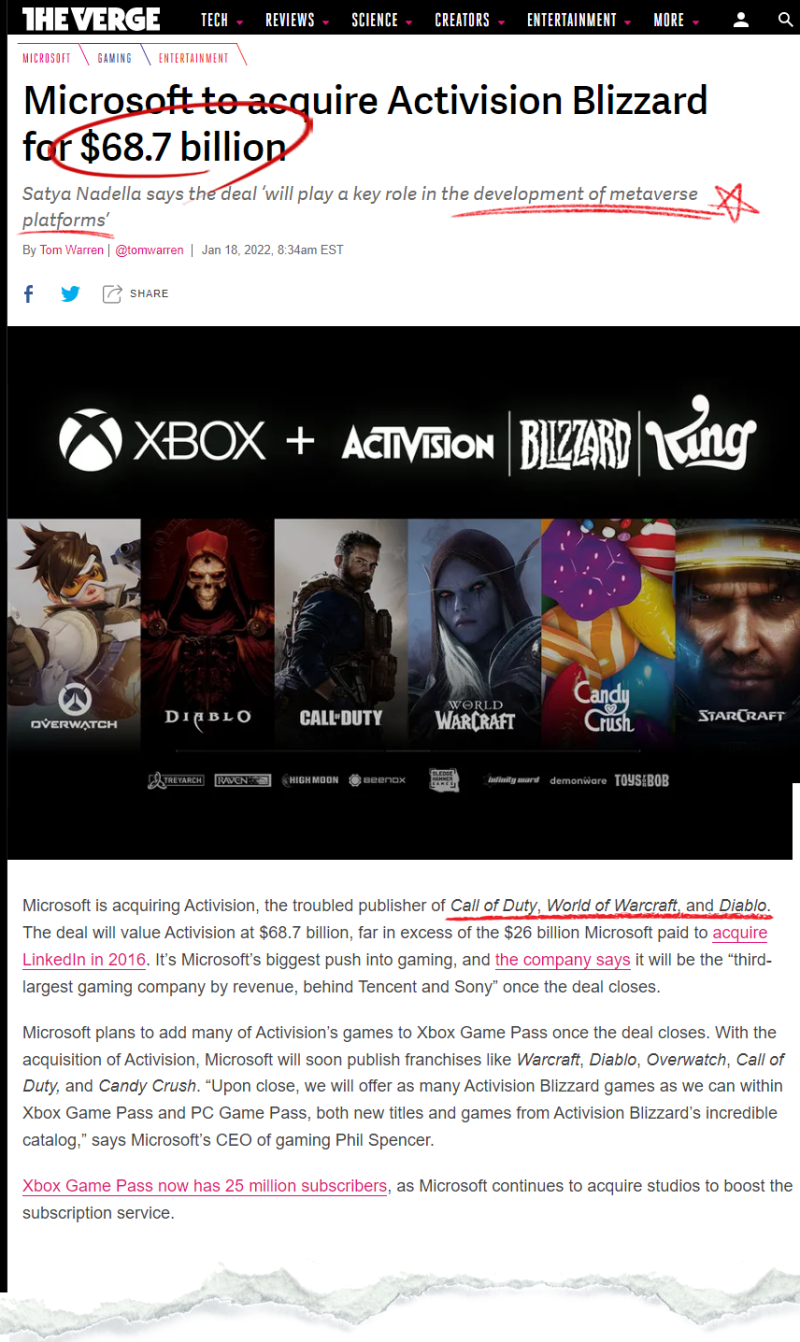The height and width of the screenshot is (1342, 800).
Task: Open the search magnifier icon
Action: (785, 19)
